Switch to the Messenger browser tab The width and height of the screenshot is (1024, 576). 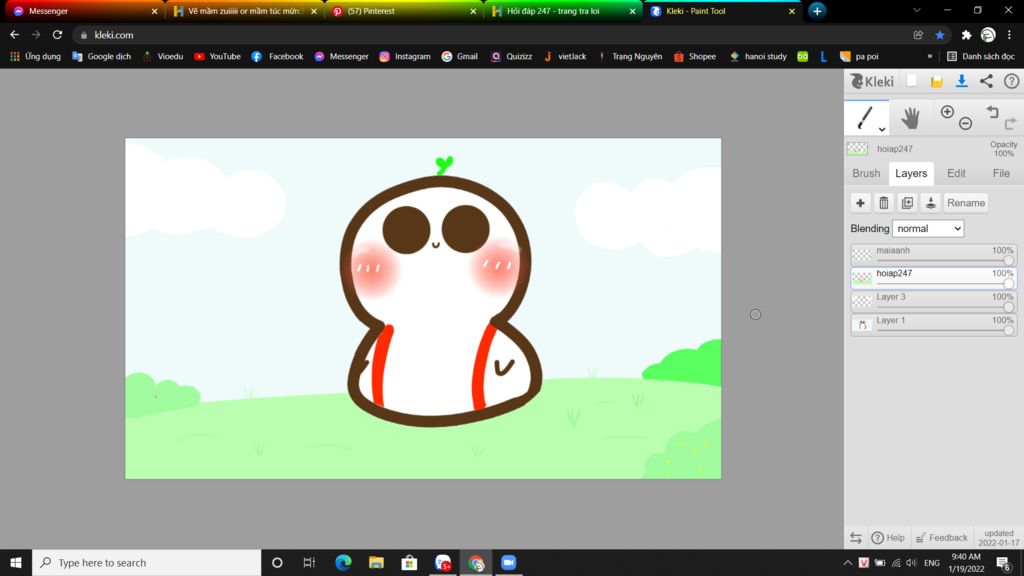(83, 11)
